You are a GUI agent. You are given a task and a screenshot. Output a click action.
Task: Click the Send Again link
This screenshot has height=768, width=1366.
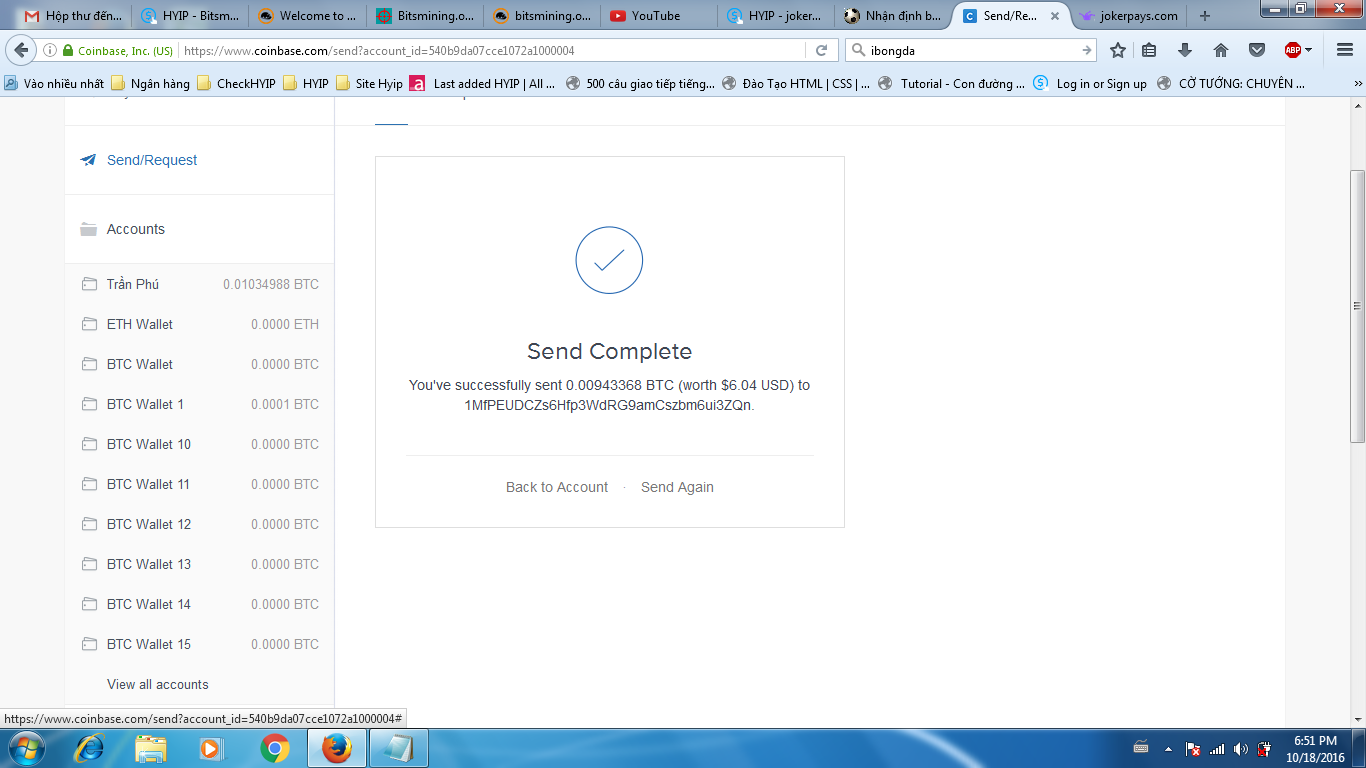pyautogui.click(x=677, y=487)
